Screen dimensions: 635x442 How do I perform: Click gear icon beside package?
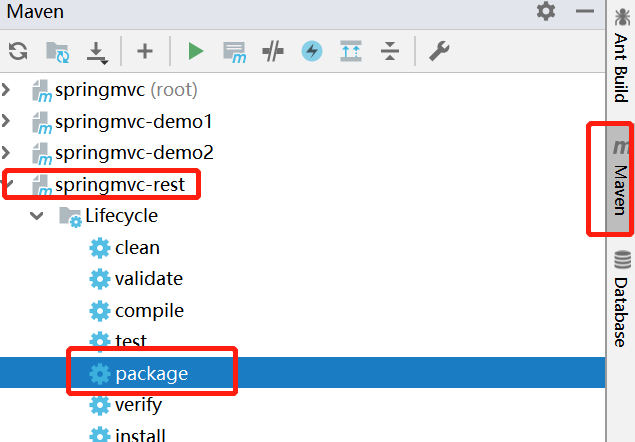coord(100,374)
